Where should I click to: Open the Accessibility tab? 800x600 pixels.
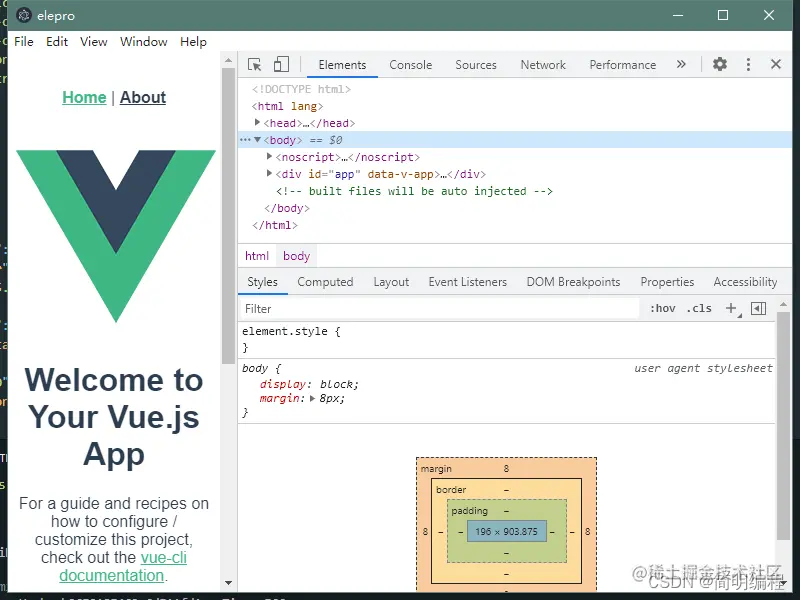pos(745,282)
